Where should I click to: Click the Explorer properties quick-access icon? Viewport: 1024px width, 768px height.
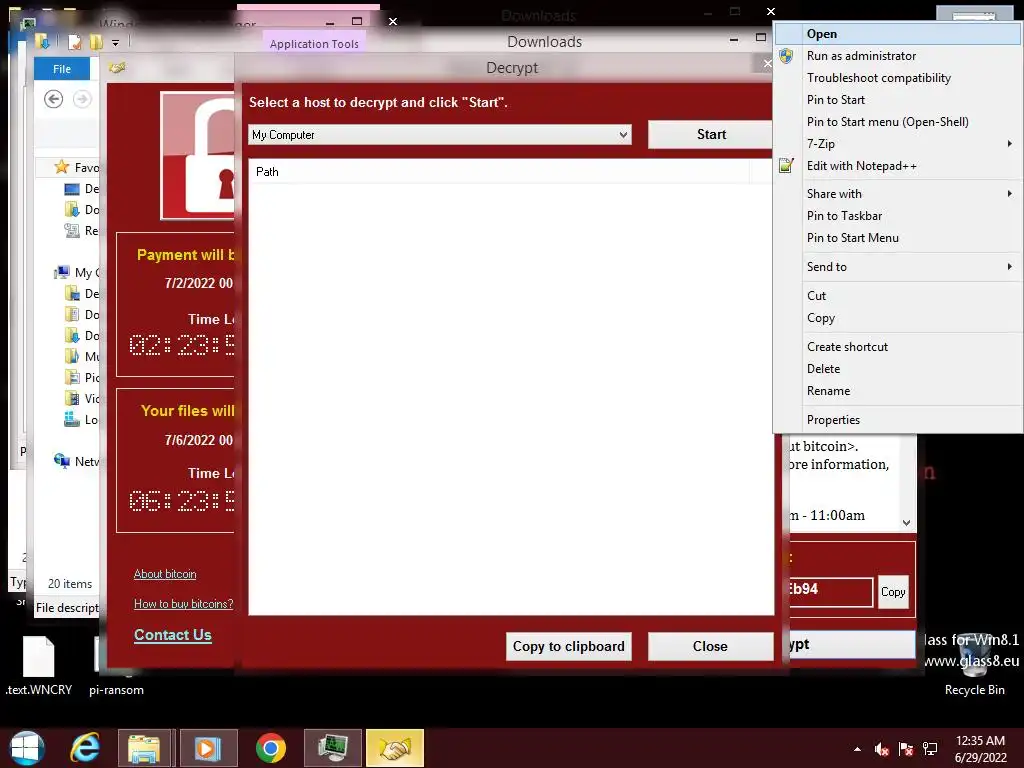(x=75, y=42)
